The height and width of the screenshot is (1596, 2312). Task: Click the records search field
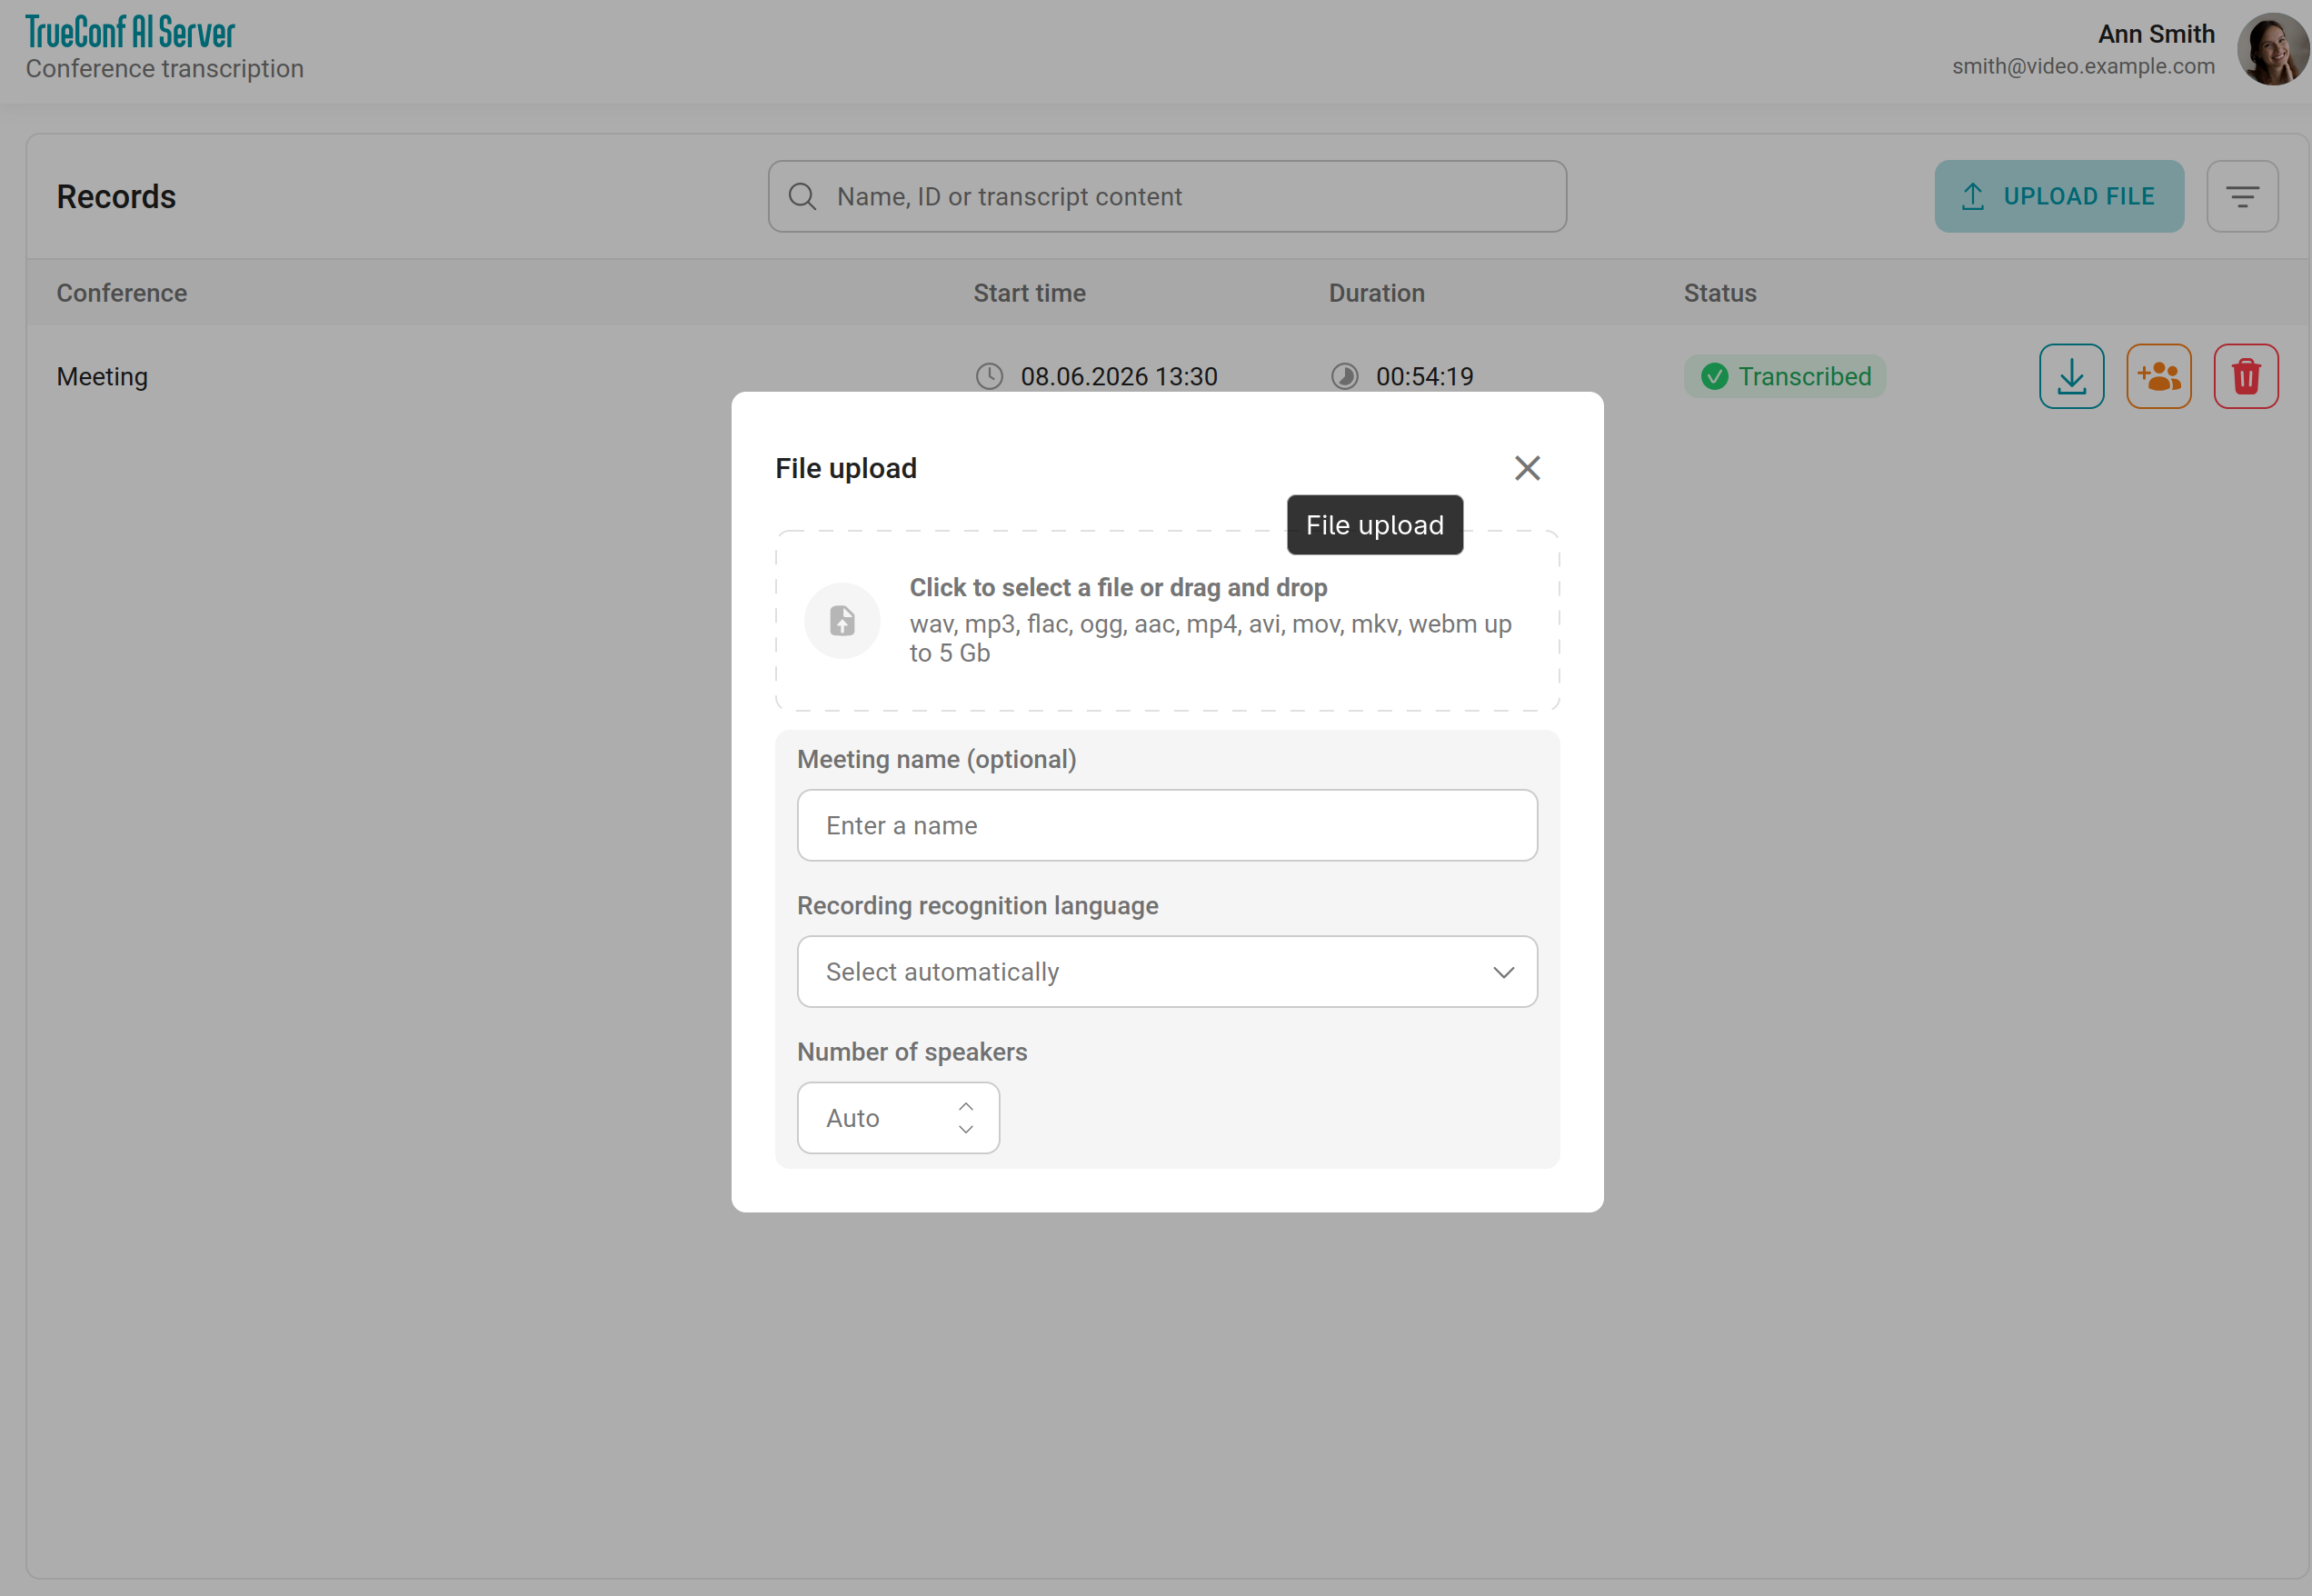(1167, 197)
